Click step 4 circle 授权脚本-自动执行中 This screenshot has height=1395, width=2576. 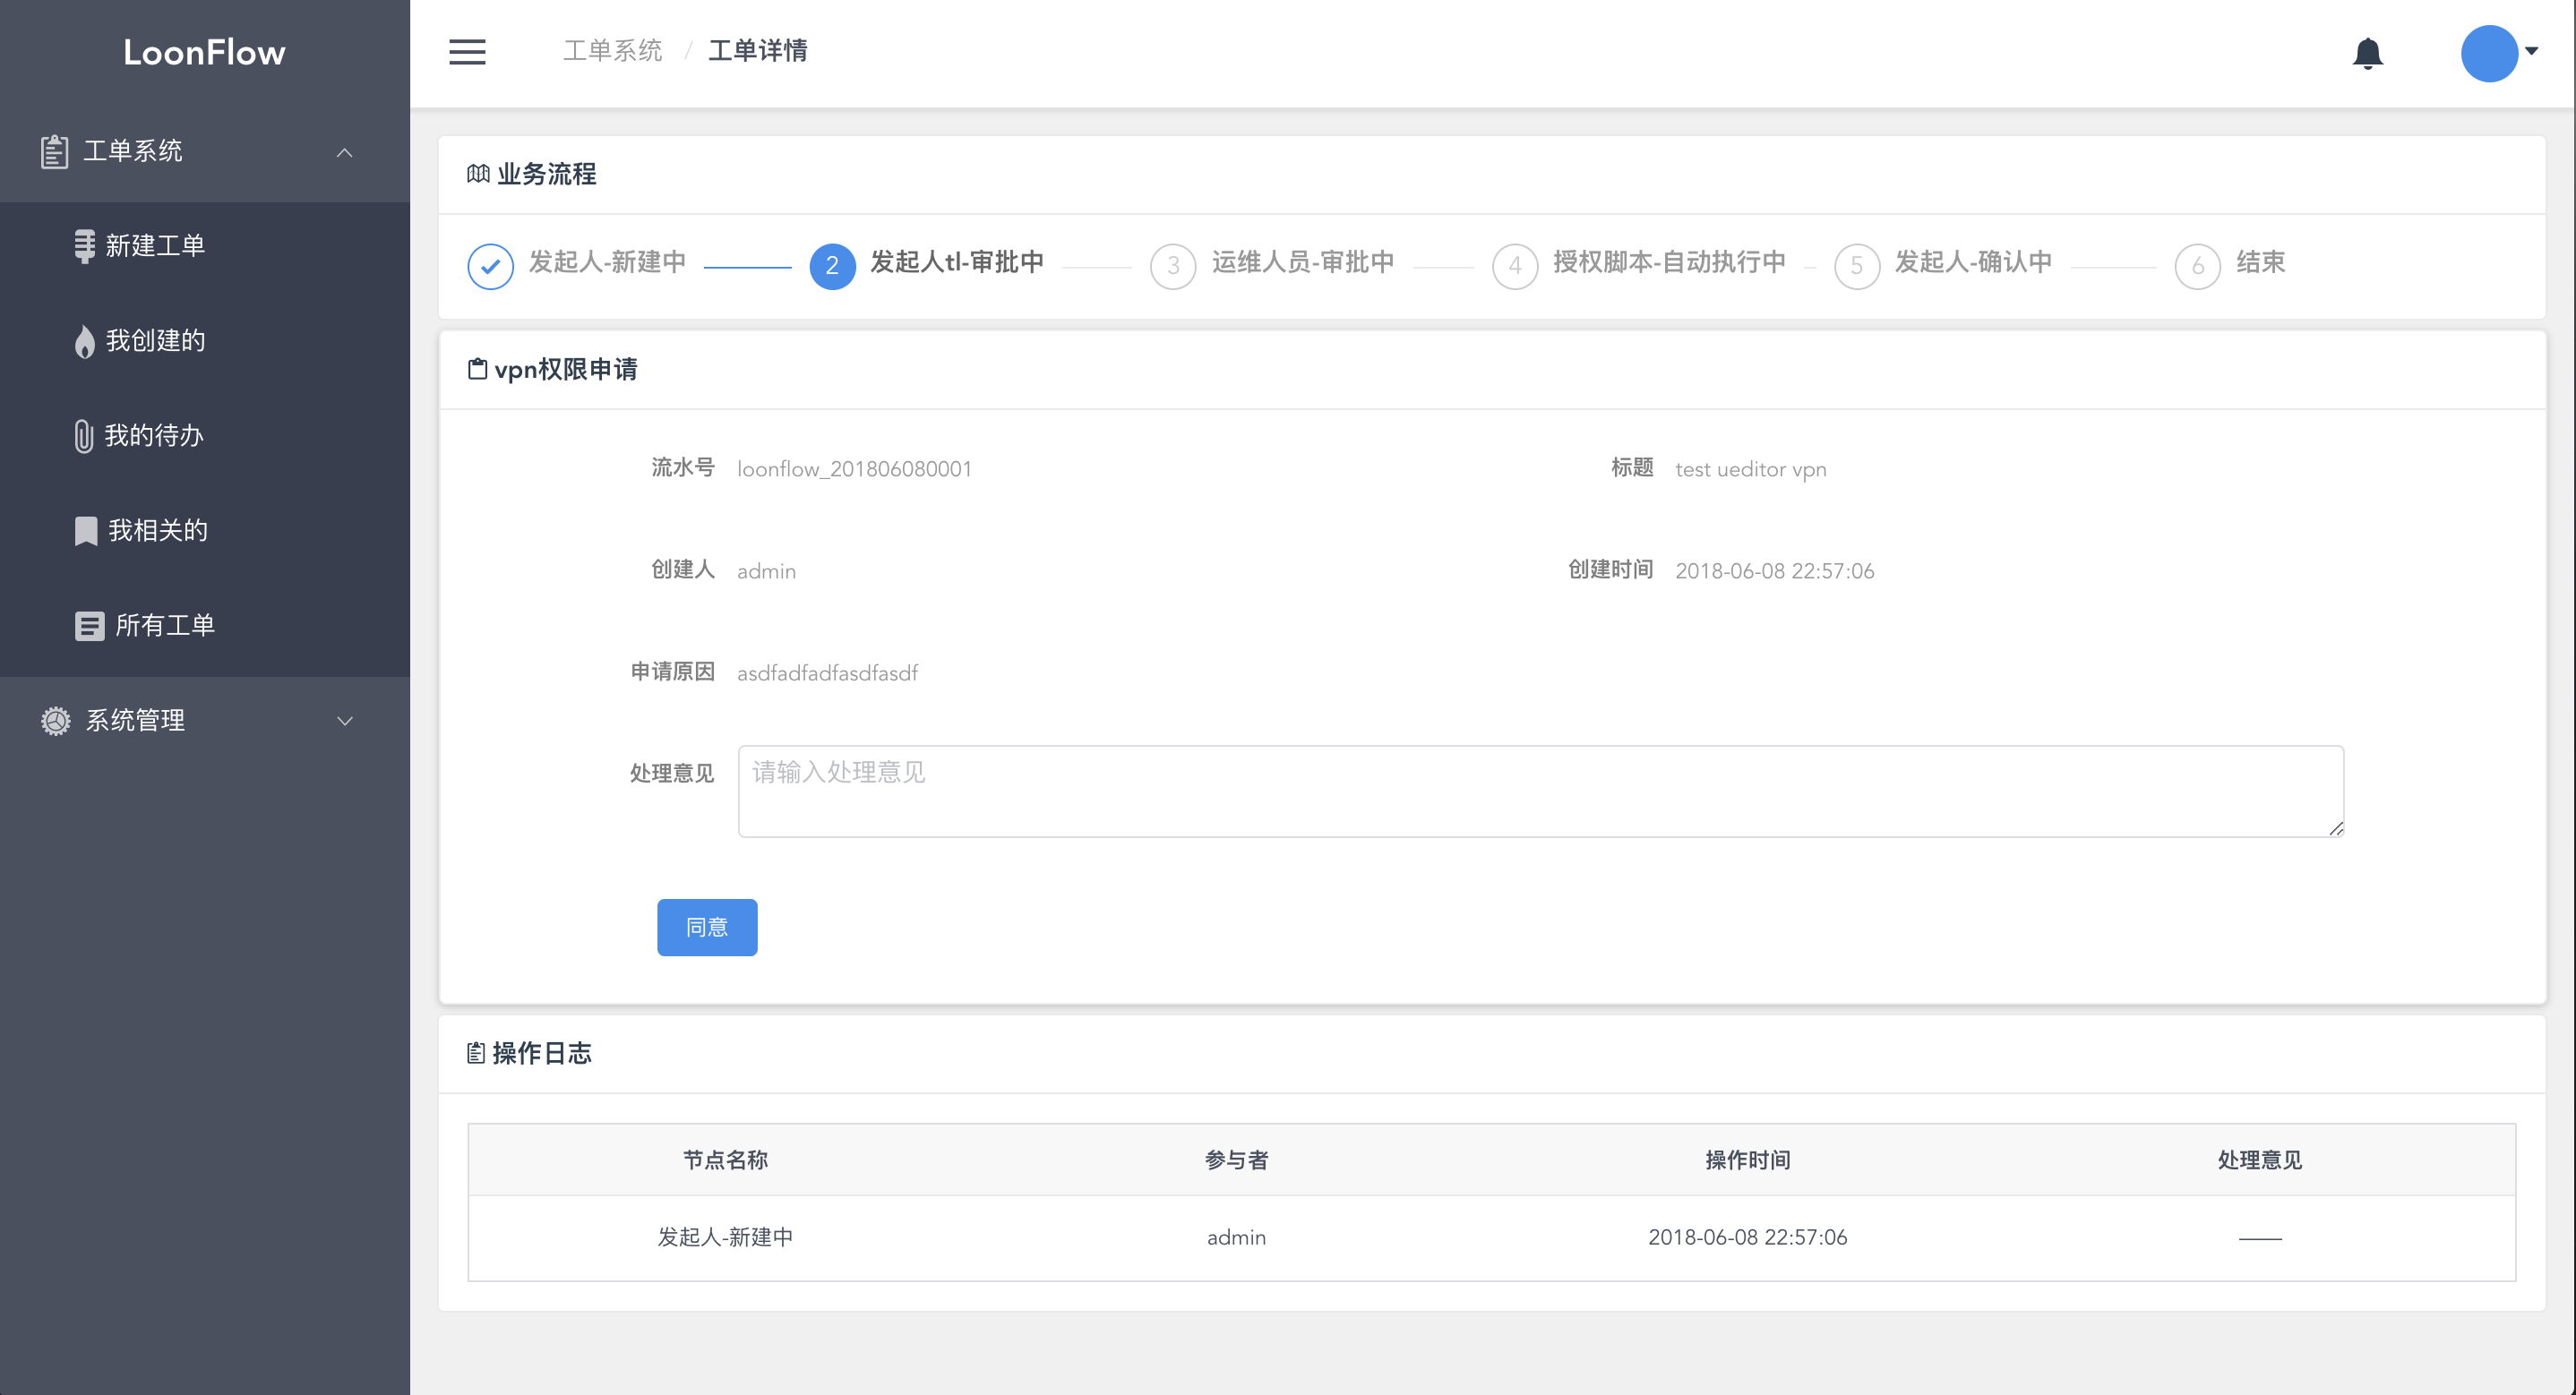(x=1515, y=266)
